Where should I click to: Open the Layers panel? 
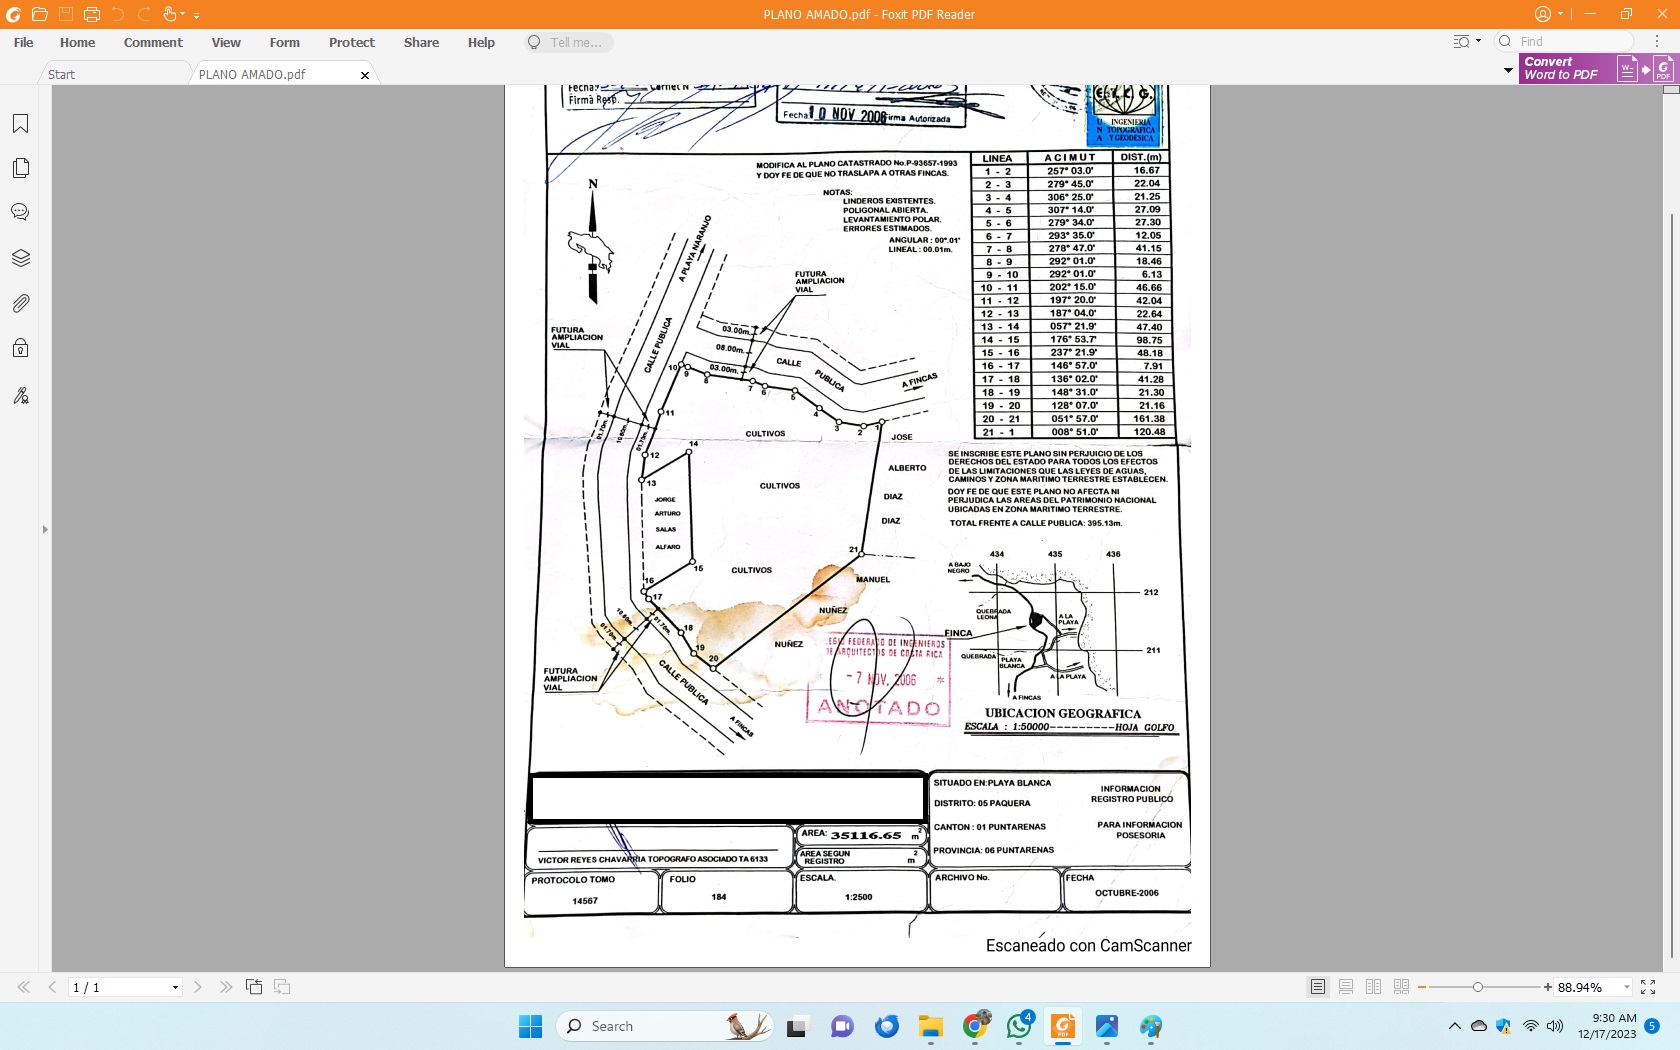(x=21, y=258)
